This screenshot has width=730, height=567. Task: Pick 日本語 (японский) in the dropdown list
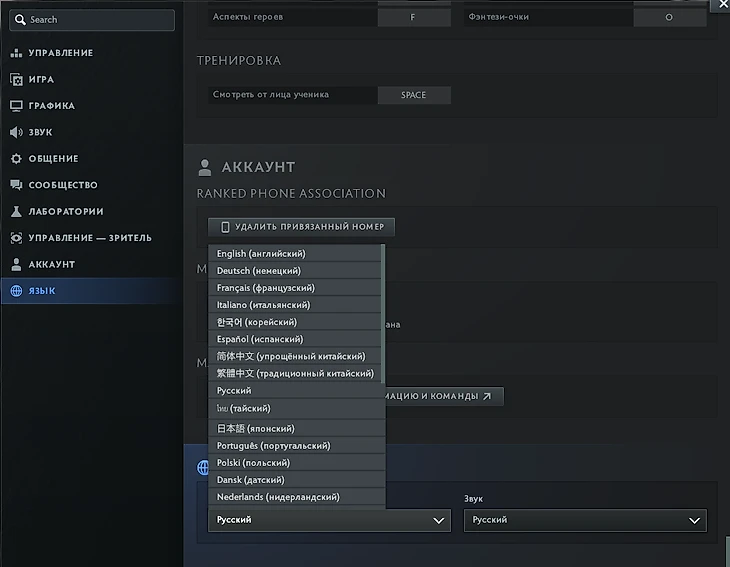coord(259,429)
